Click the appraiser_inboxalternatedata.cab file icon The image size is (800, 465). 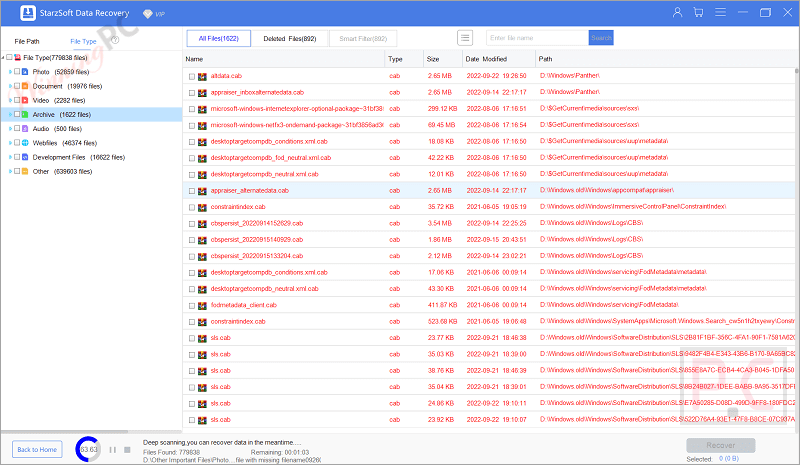pyautogui.click(x=203, y=92)
